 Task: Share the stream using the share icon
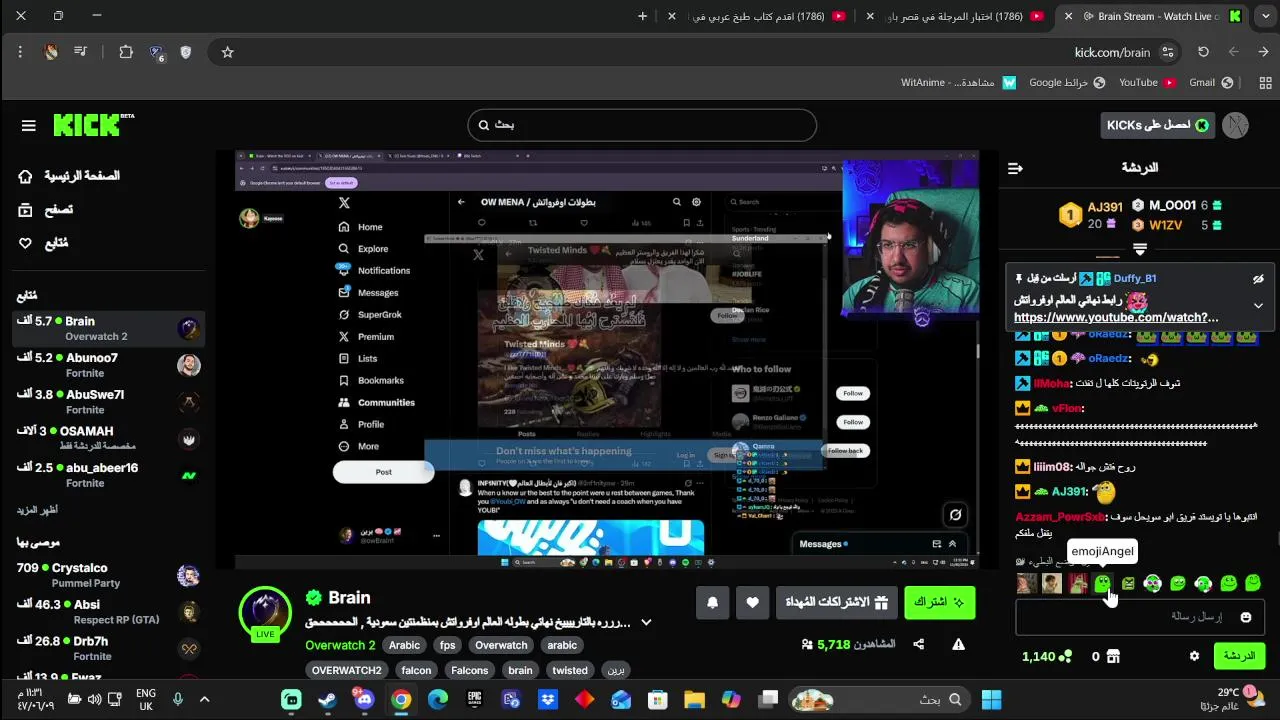click(x=918, y=645)
